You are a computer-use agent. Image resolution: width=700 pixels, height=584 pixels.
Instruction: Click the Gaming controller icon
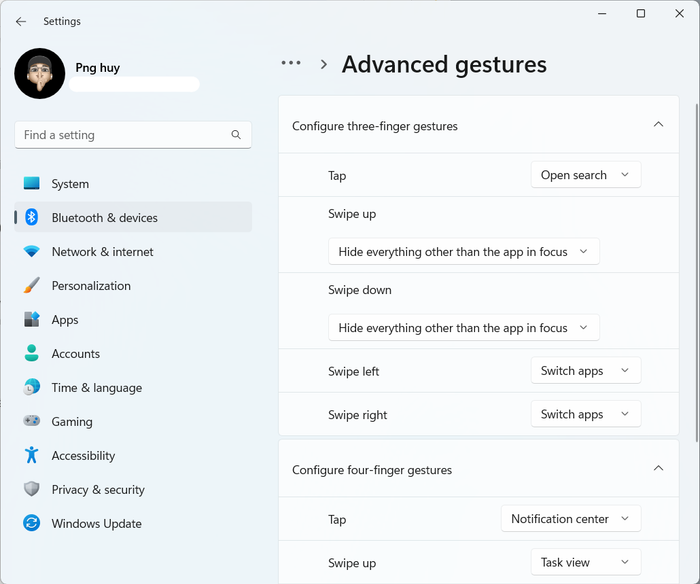point(31,421)
